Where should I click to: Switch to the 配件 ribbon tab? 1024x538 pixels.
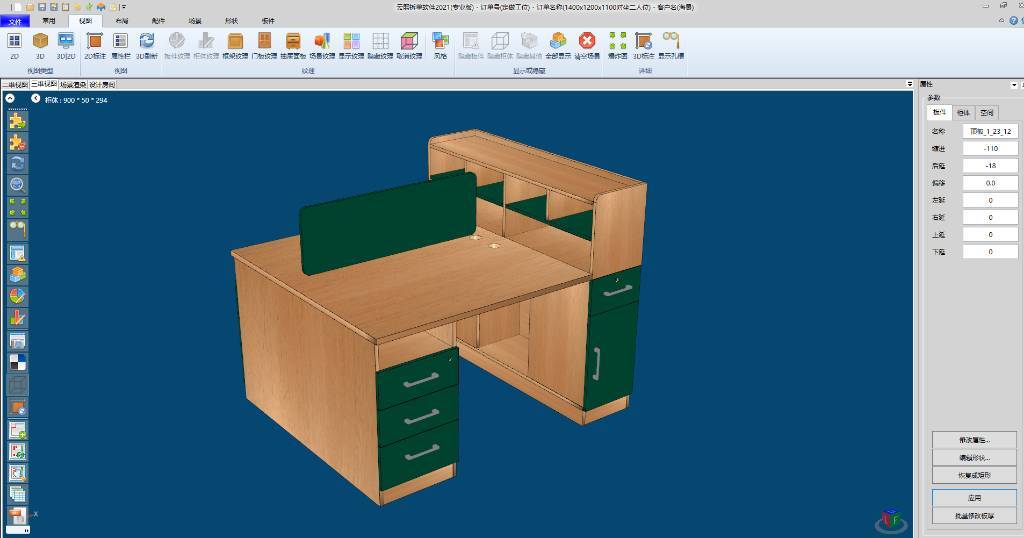coord(158,21)
